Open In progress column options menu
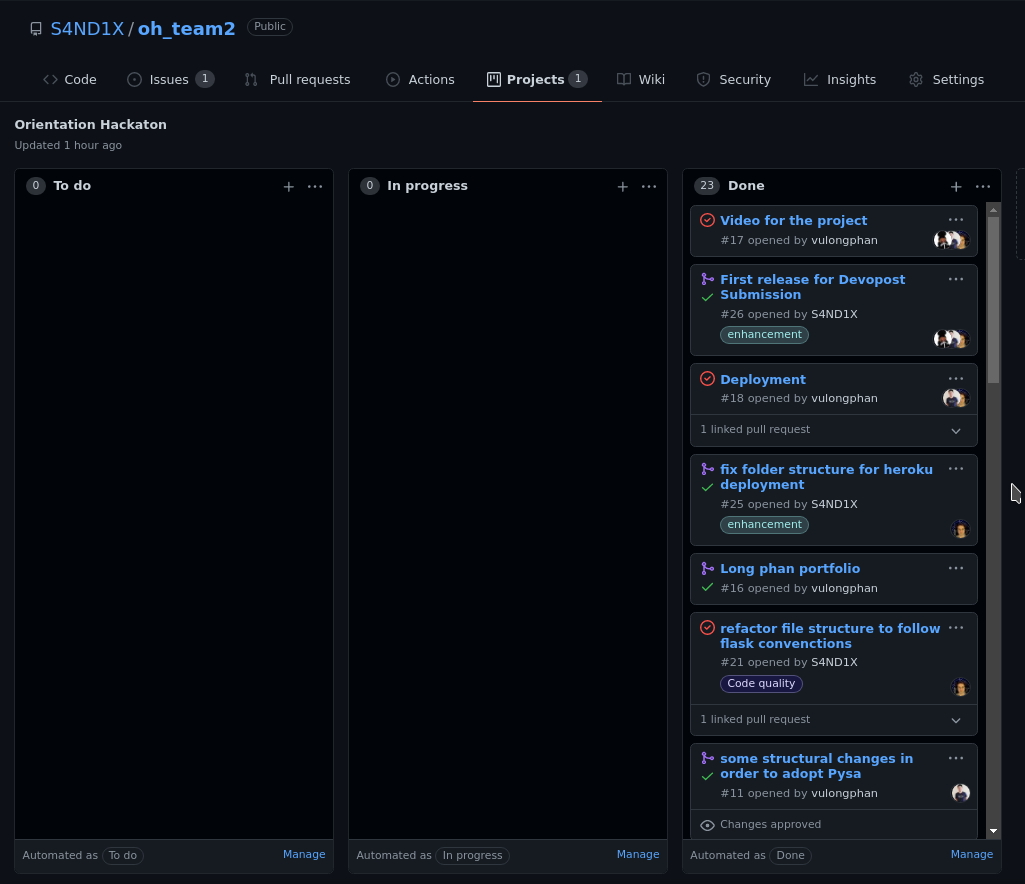This screenshot has width=1025, height=884. 649,187
